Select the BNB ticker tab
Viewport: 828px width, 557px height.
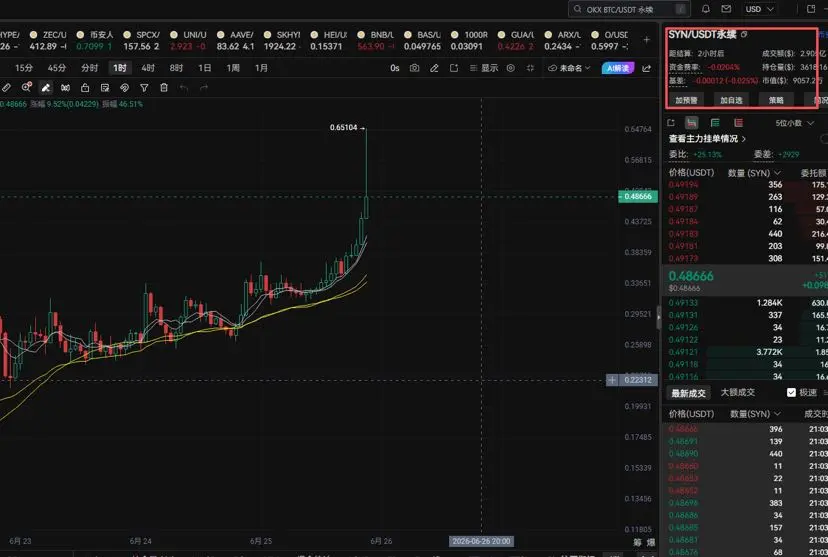pos(376,41)
